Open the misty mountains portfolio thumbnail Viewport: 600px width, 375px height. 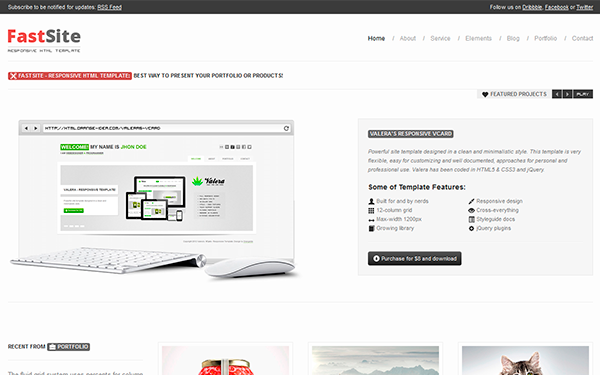pos(375,360)
